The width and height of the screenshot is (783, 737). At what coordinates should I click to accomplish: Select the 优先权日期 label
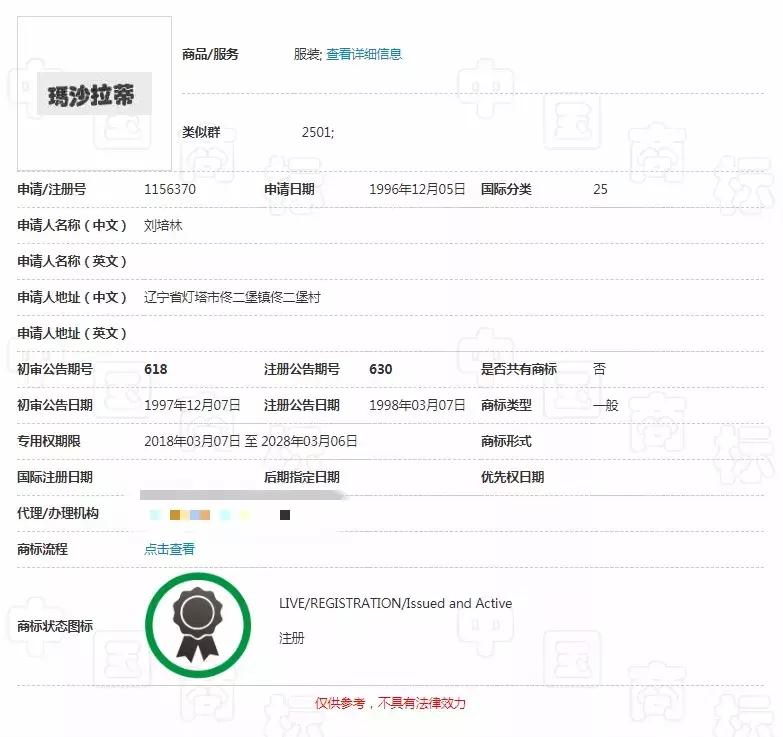(x=512, y=477)
